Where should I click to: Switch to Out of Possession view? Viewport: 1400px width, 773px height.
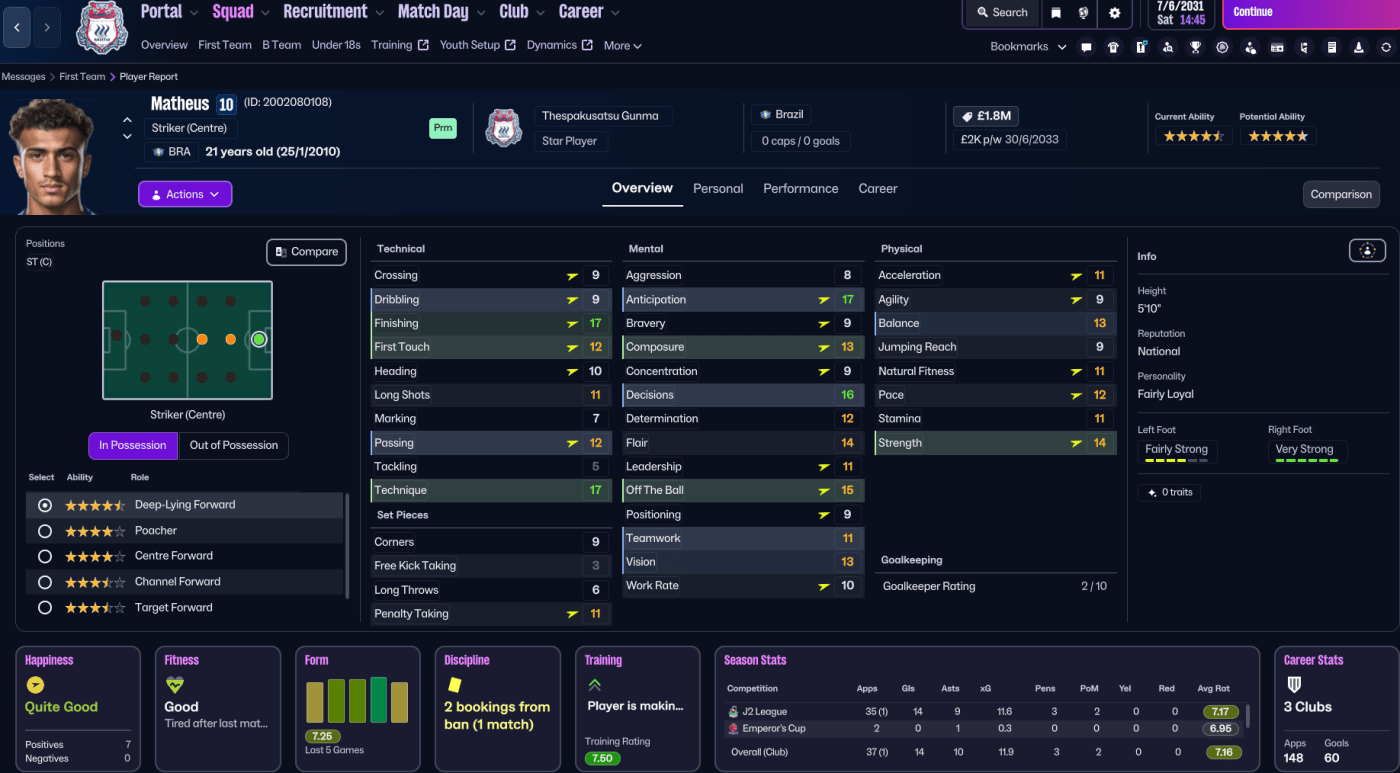(234, 445)
